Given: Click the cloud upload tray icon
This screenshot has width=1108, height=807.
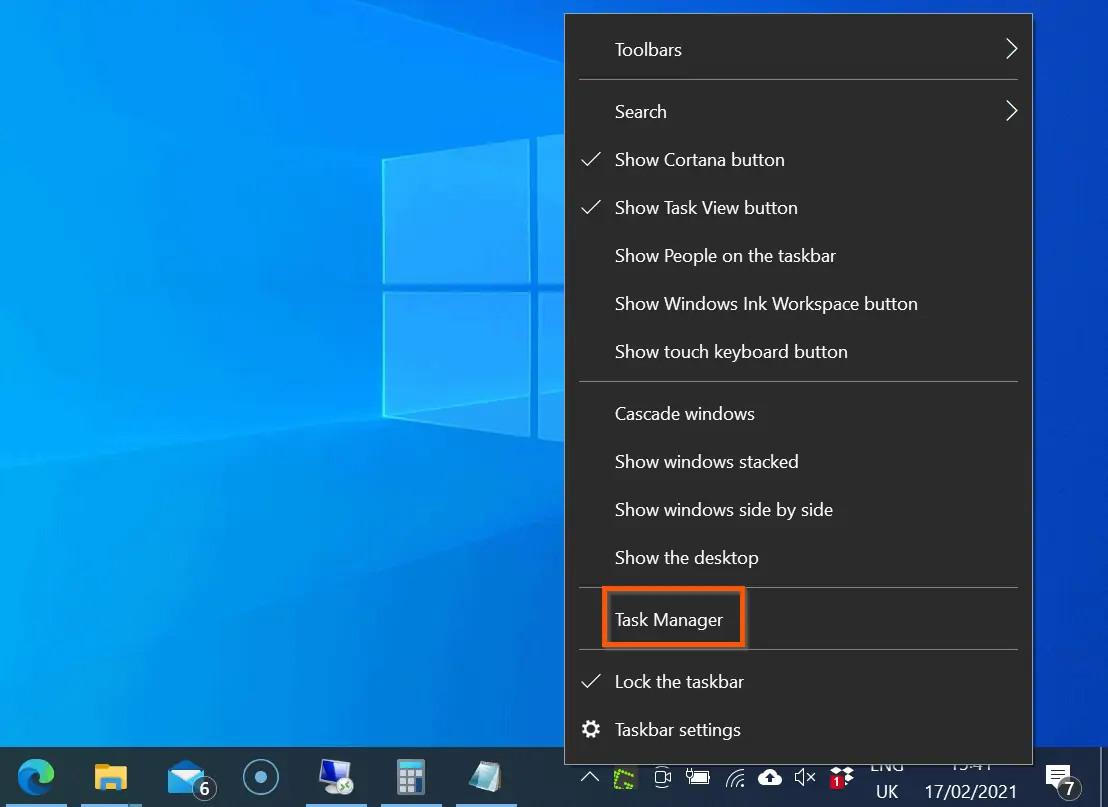Looking at the screenshot, I should pos(770,778).
